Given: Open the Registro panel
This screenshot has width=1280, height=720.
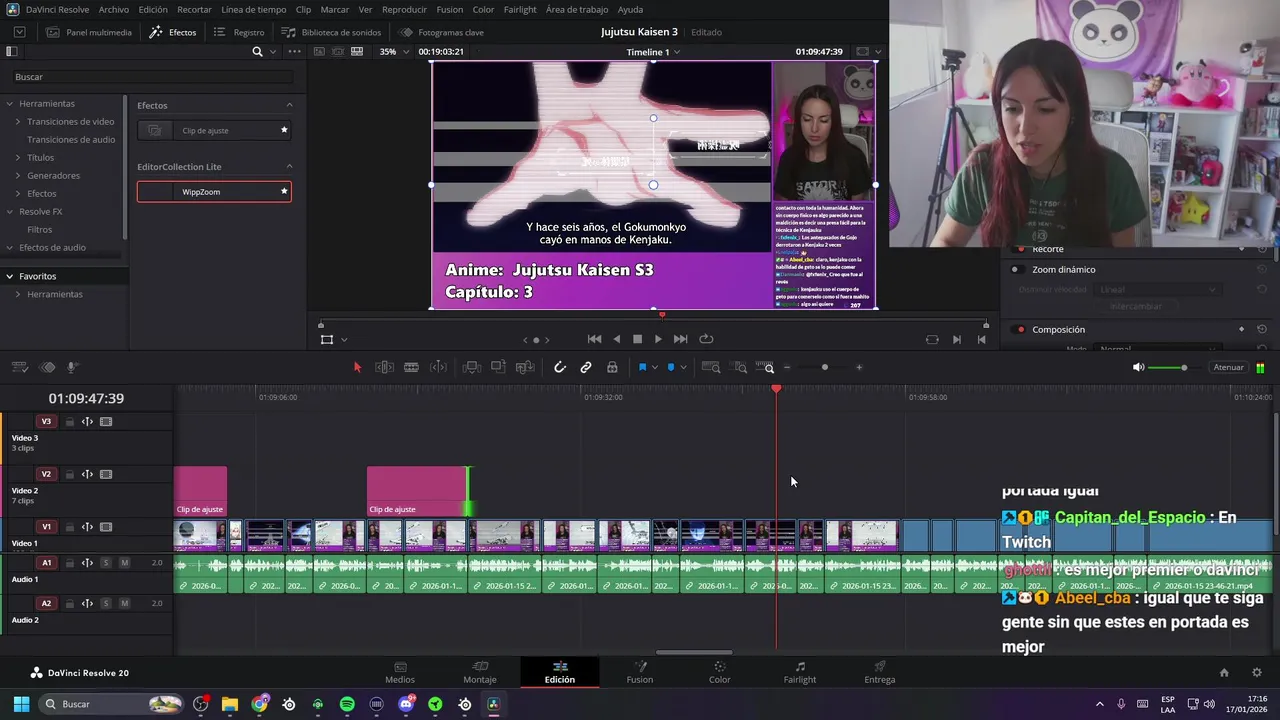Looking at the screenshot, I should point(239,32).
